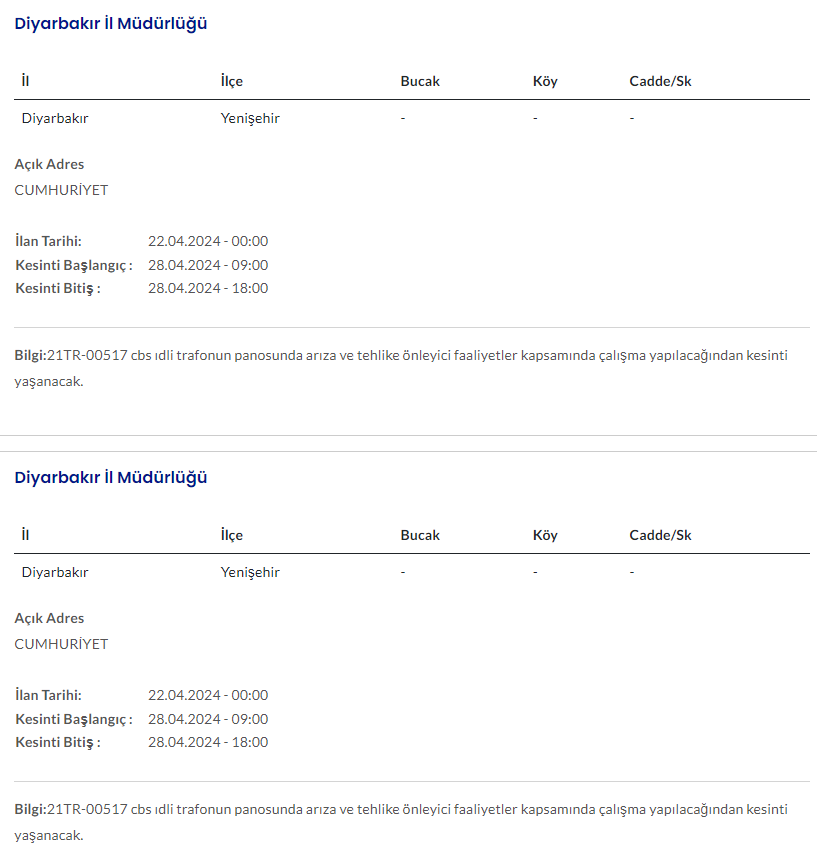Click the first Kesinti Bitiş time value
Image resolution: width=817 pixels, height=865 pixels.
pos(208,288)
